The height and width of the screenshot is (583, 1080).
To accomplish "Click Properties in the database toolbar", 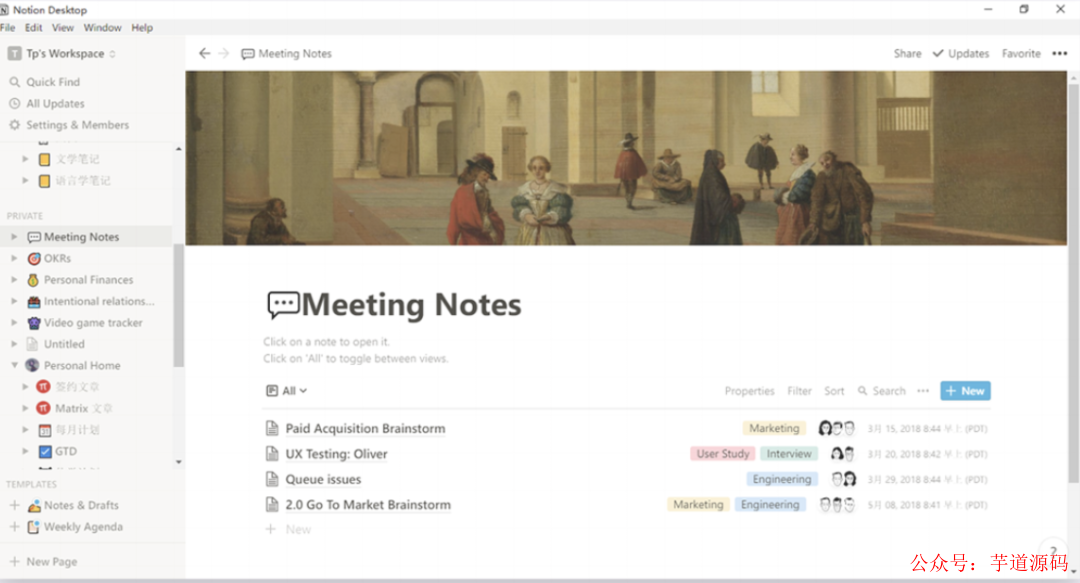I will pyautogui.click(x=749, y=391).
